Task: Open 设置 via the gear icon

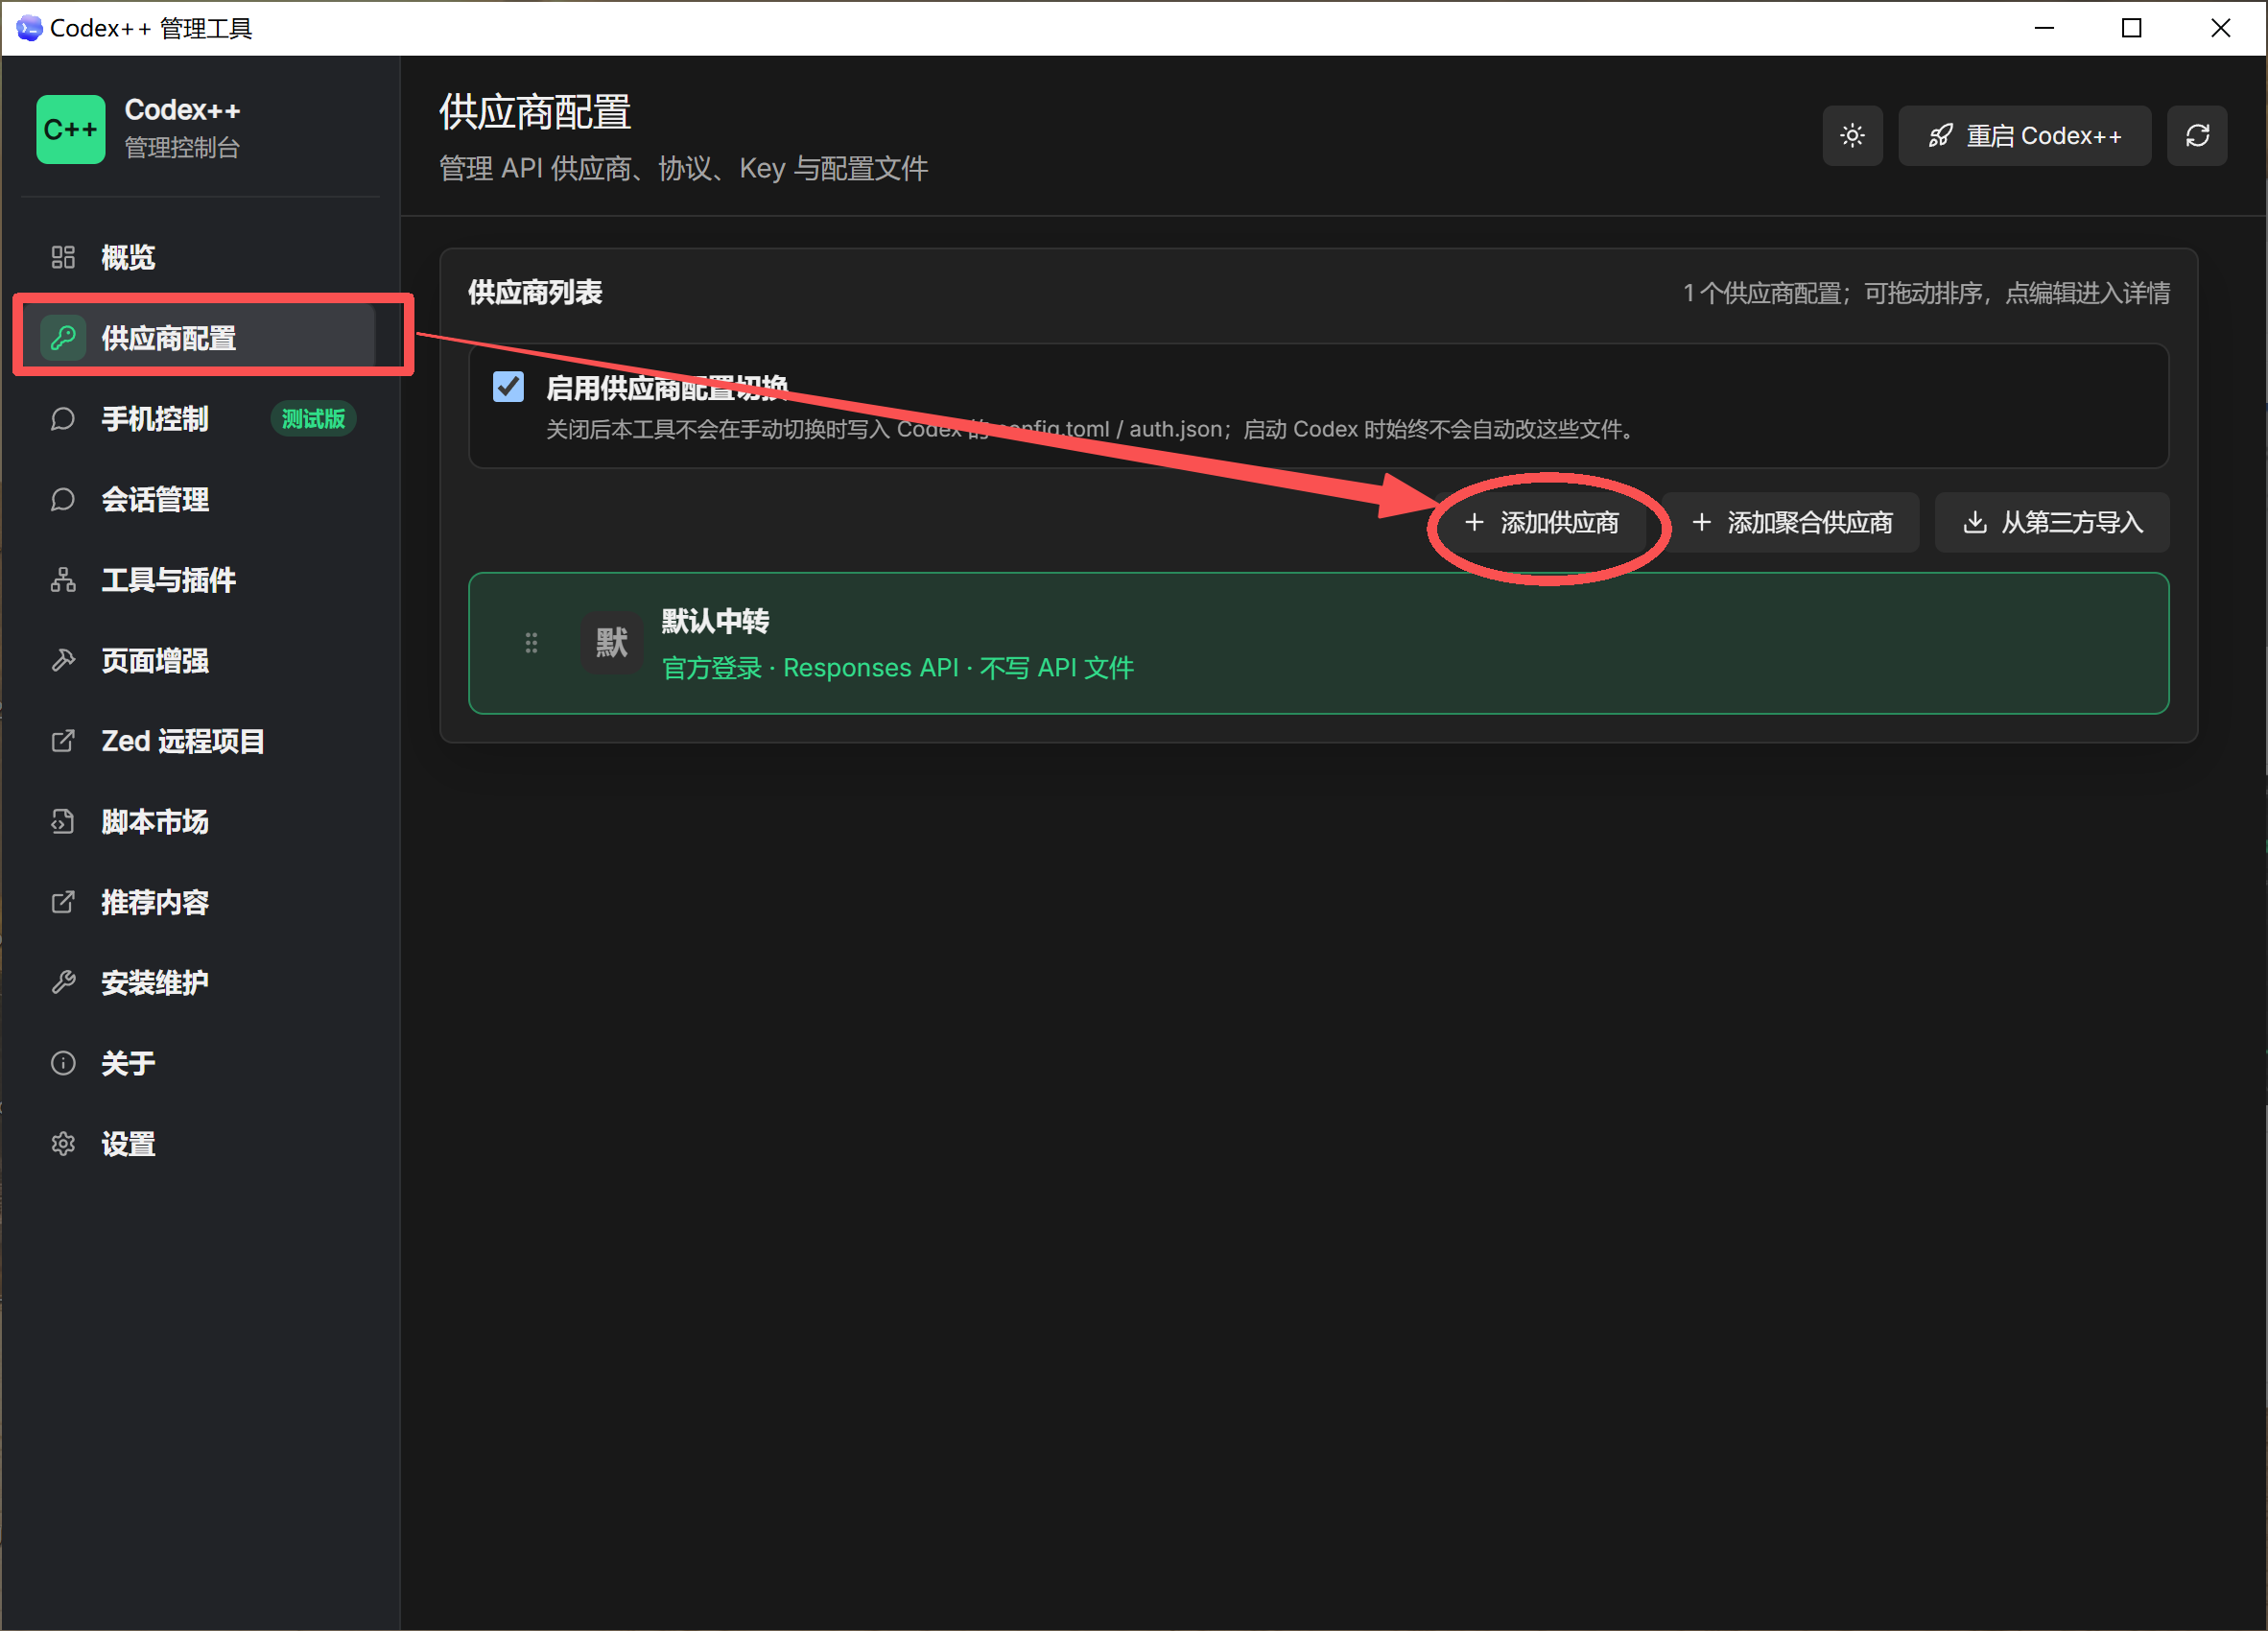Action: 63,1144
